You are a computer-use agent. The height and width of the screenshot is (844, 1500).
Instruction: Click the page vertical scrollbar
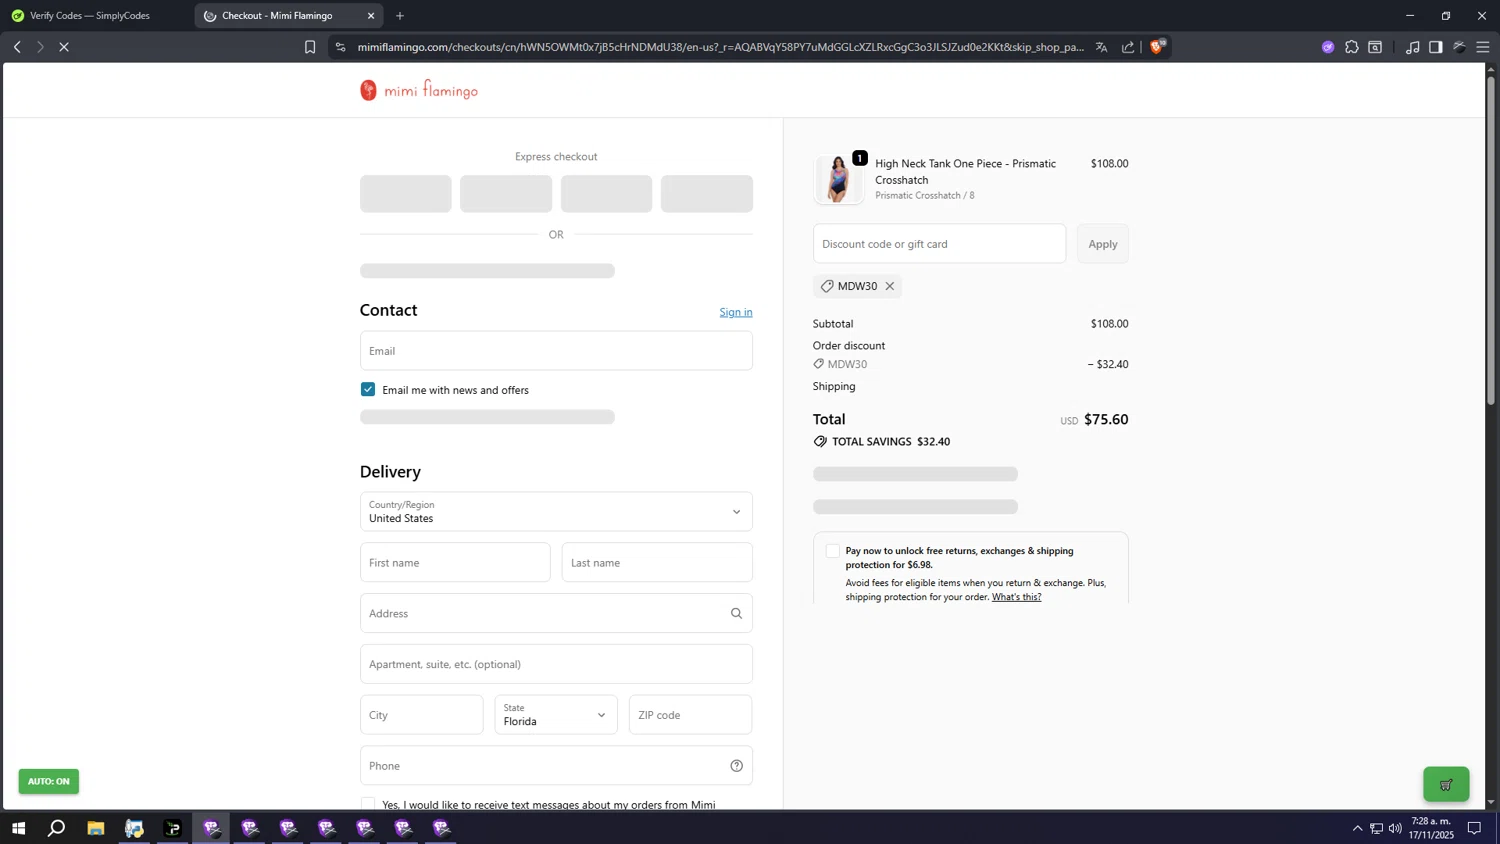coord(1491,240)
